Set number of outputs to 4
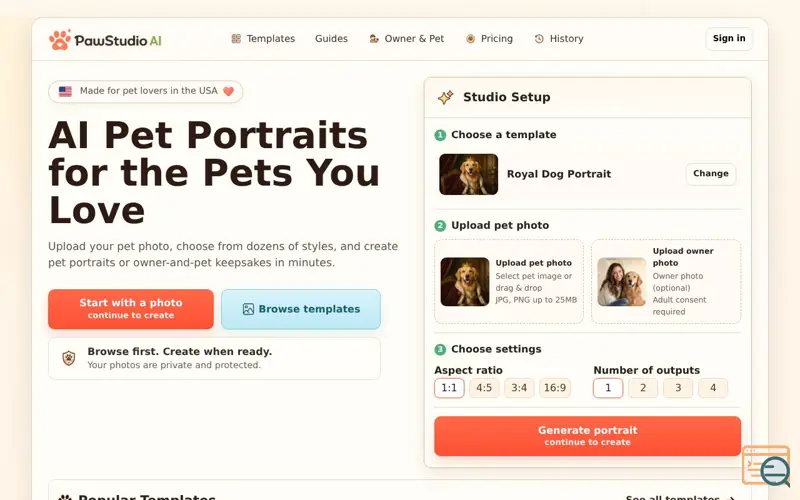This screenshot has height=500, width=800. [713, 388]
